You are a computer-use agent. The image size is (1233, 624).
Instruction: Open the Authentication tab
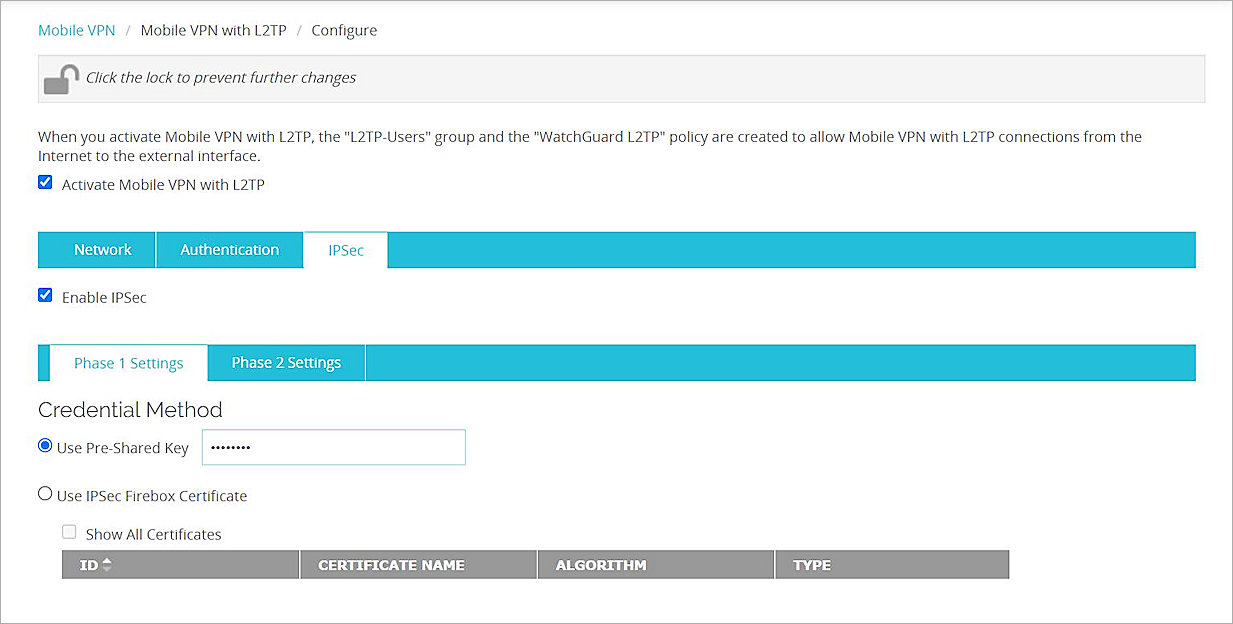click(x=229, y=249)
